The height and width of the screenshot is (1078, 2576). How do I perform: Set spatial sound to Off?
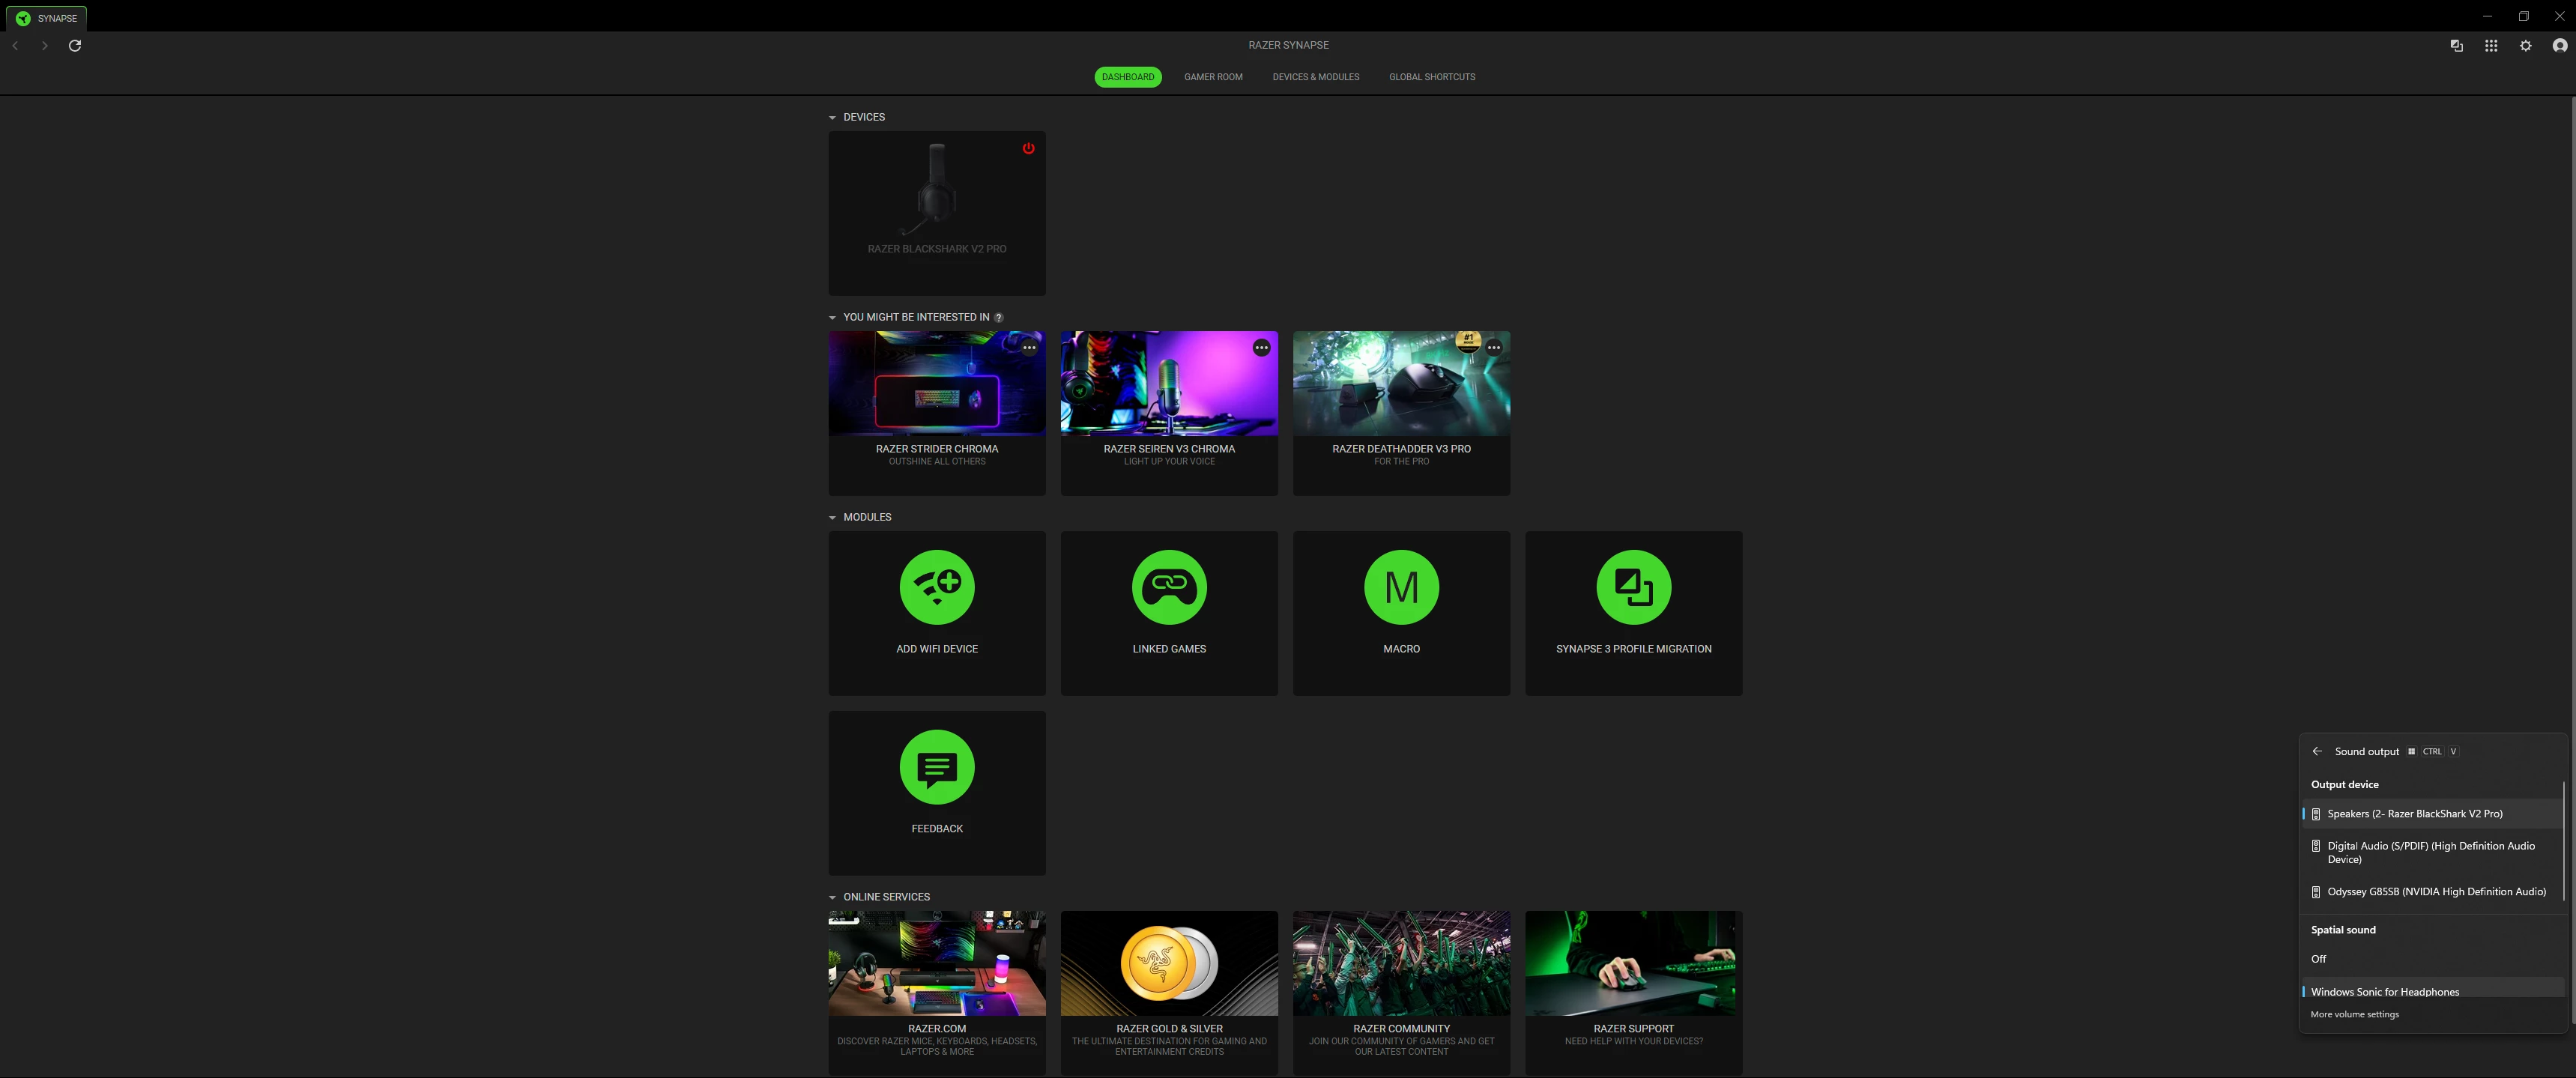[2318, 959]
